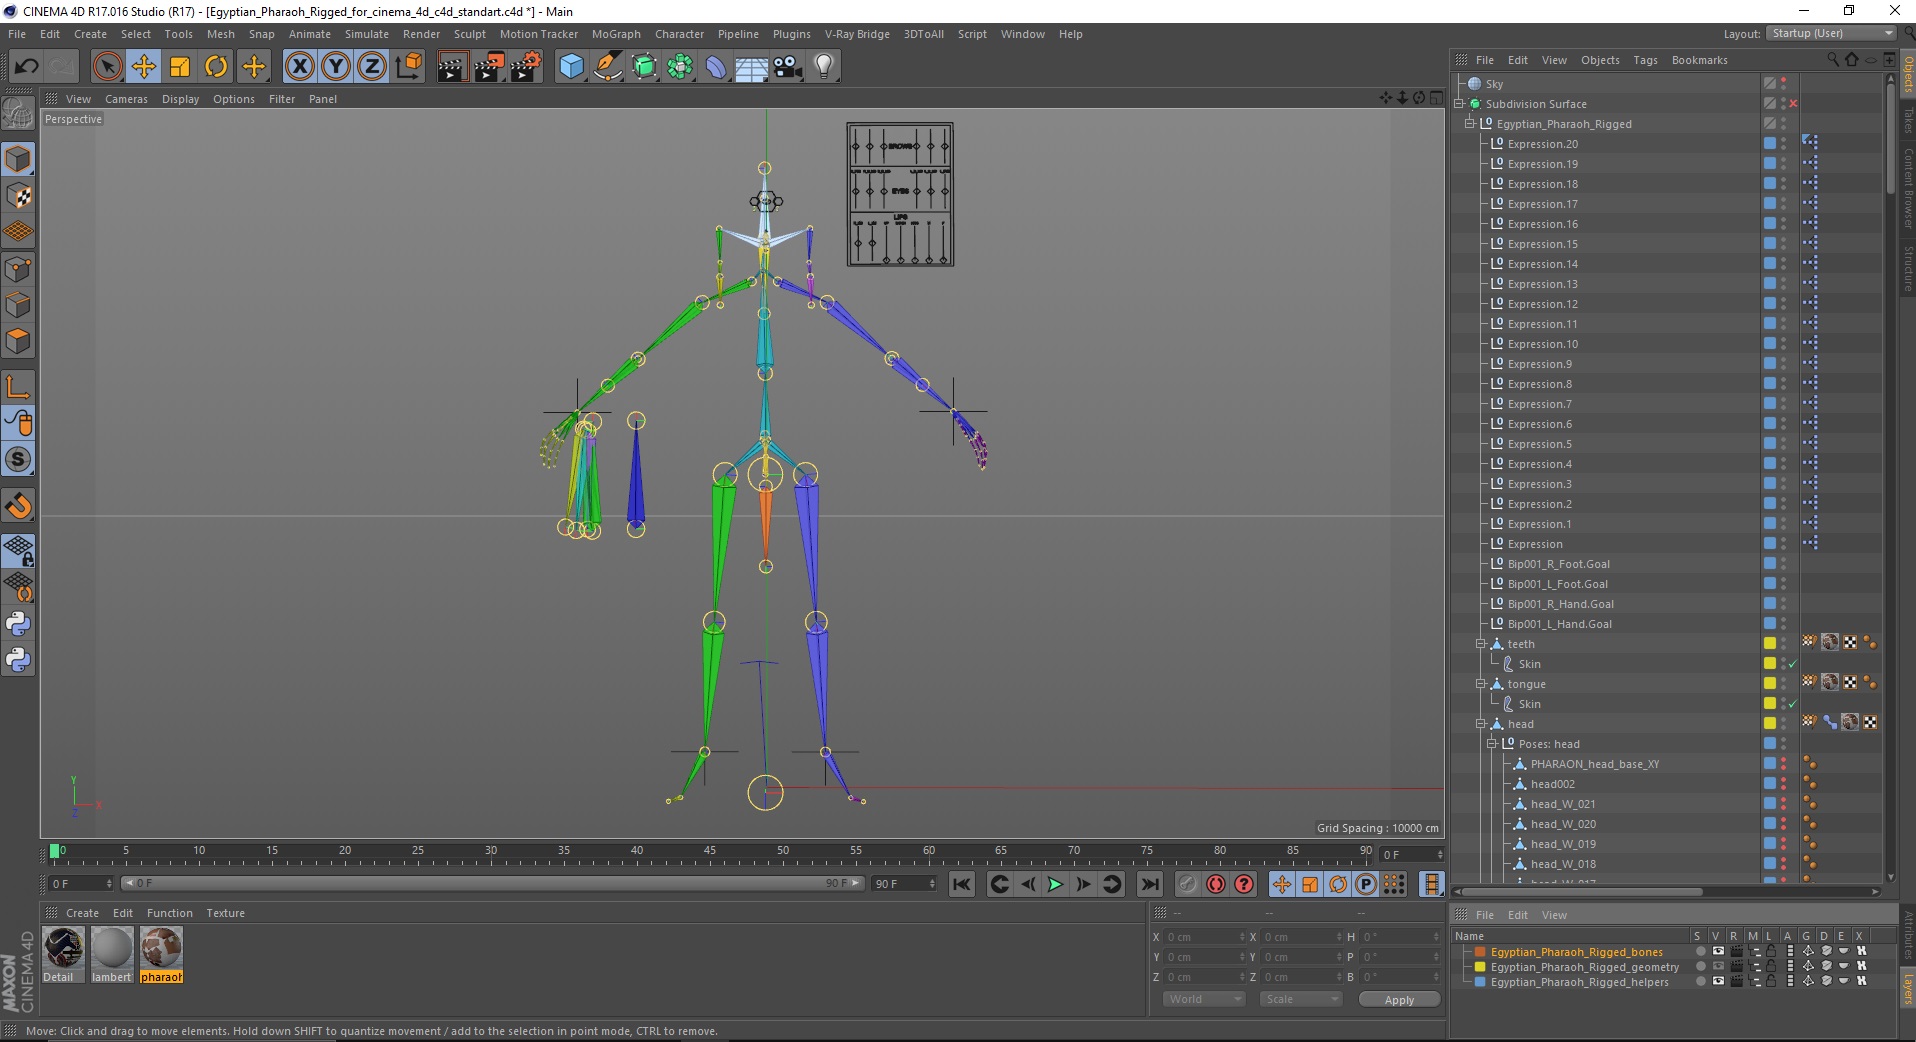Collapse the head object

[1481, 724]
